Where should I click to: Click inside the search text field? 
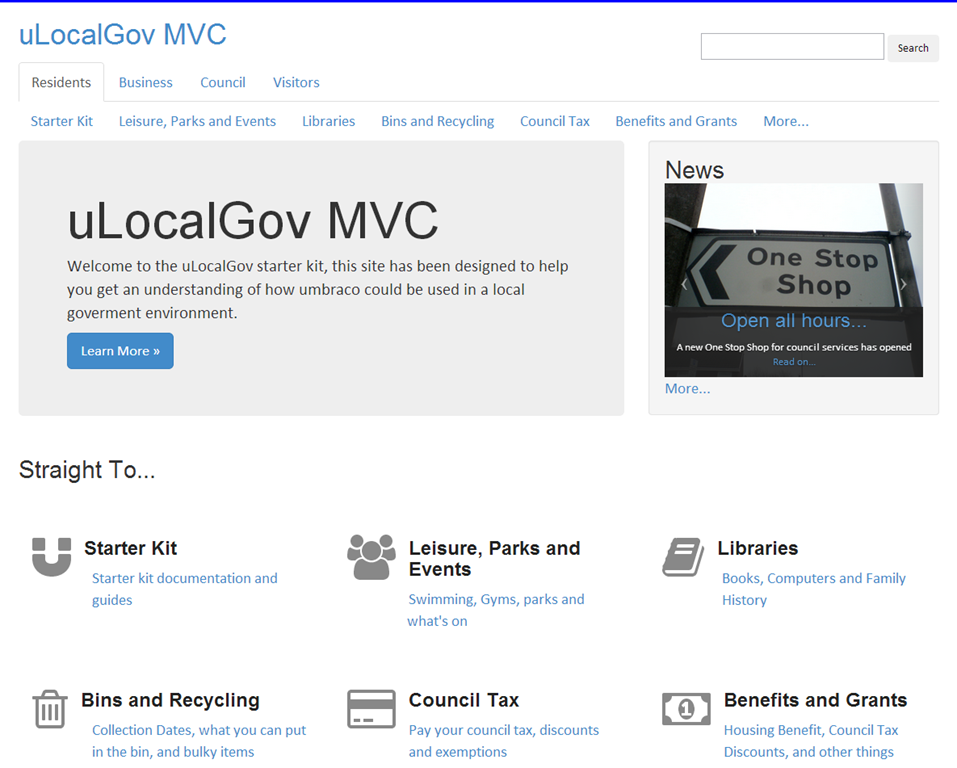pyautogui.click(x=791, y=47)
